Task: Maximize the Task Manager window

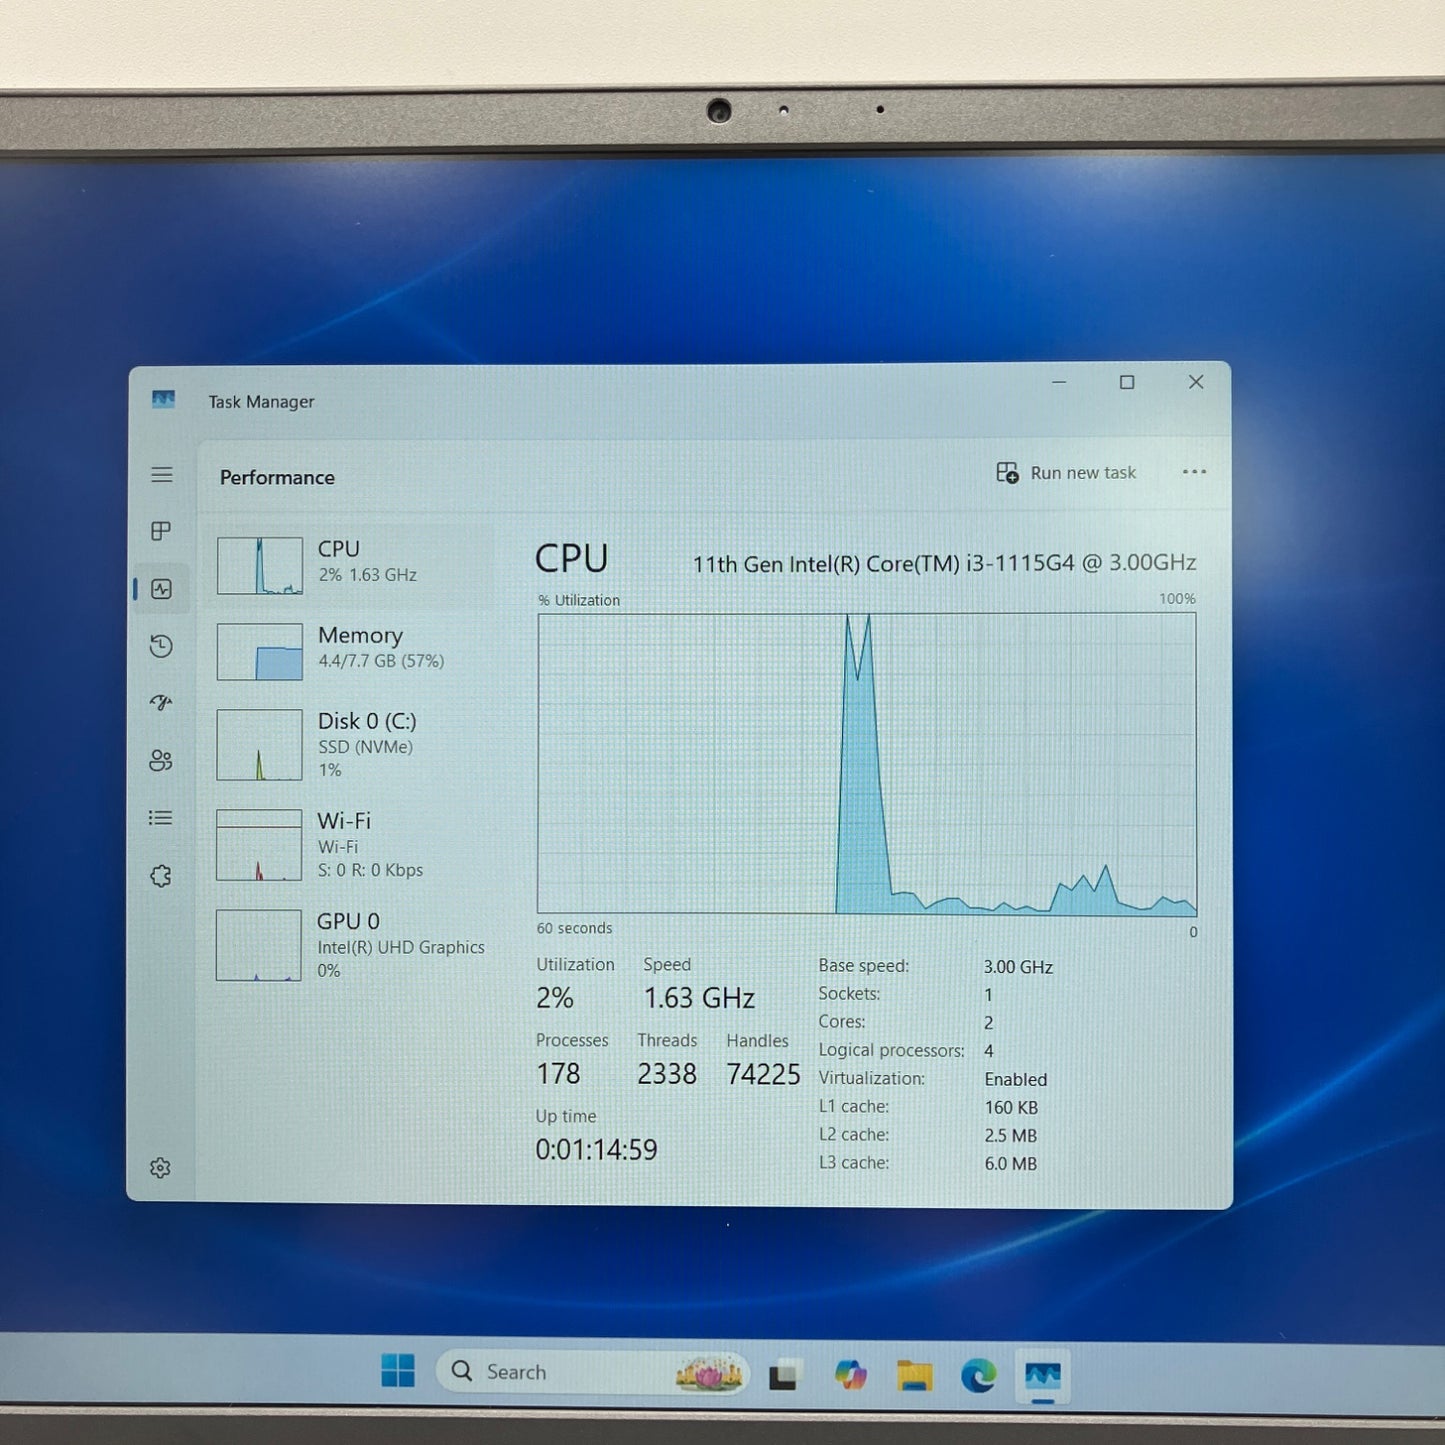Action: click(1127, 382)
